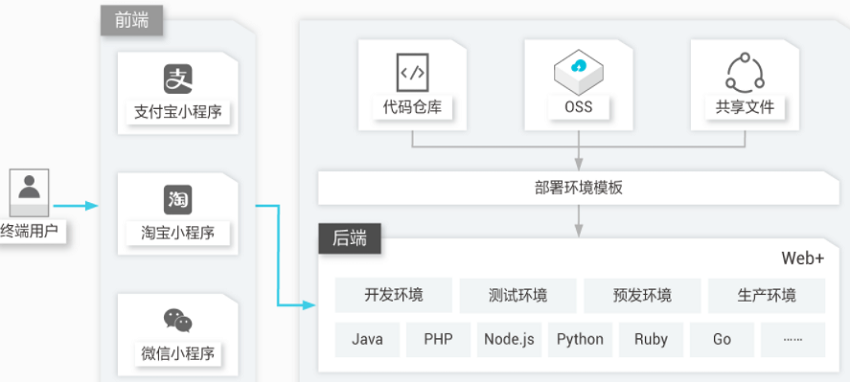Screen dimensions: 850x382
Task: Click the 代码仓库 label
Action: 413,107
